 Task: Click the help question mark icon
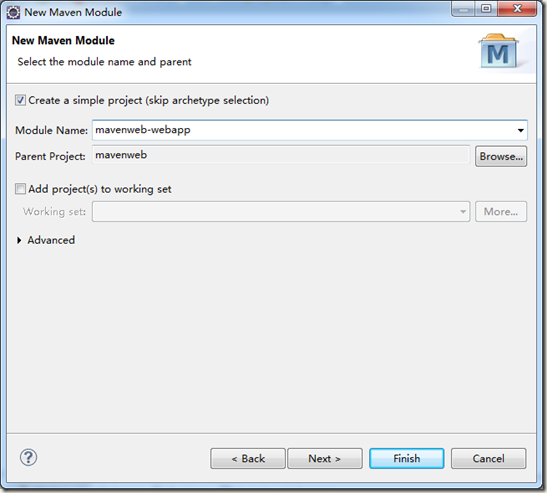click(28, 457)
